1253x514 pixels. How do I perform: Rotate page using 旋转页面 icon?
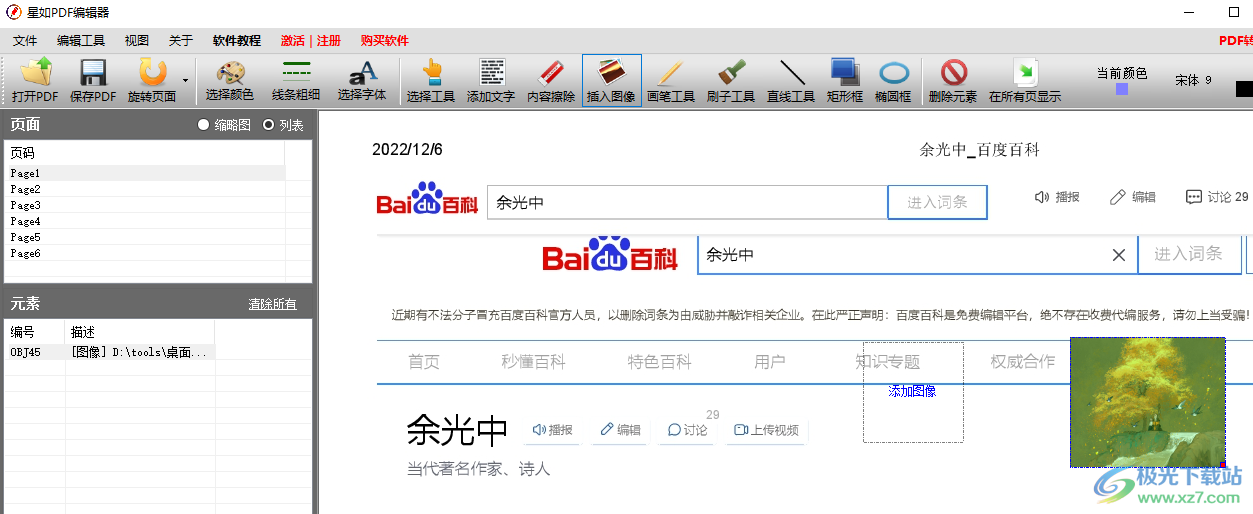[x=152, y=80]
